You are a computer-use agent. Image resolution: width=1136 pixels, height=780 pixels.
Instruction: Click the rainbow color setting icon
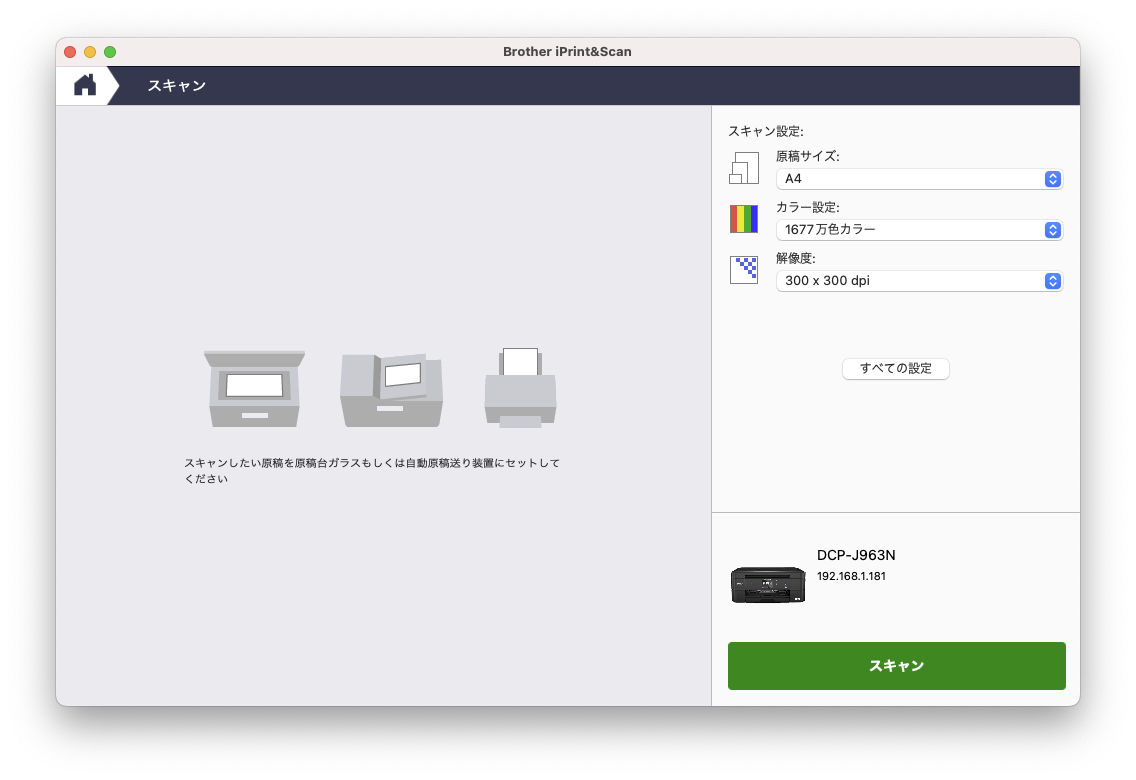tap(744, 219)
